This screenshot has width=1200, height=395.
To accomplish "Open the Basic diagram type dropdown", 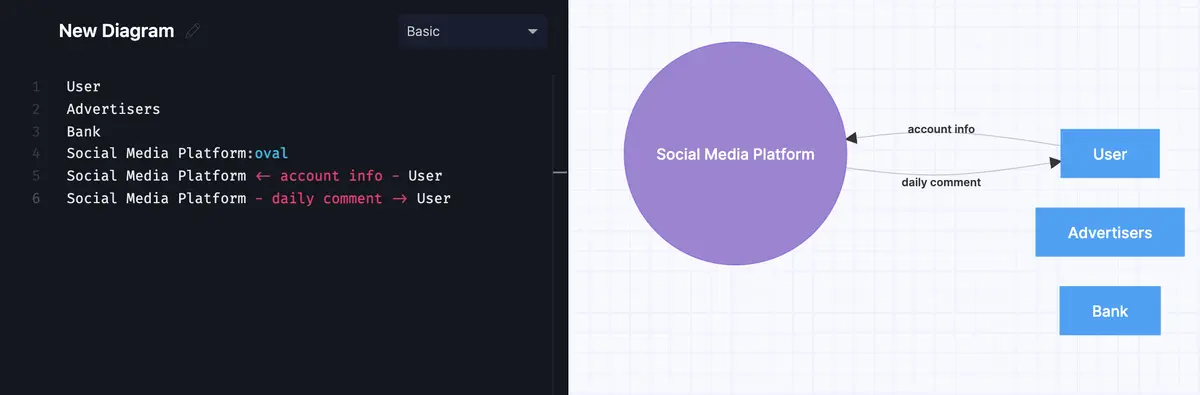I will [x=472, y=31].
